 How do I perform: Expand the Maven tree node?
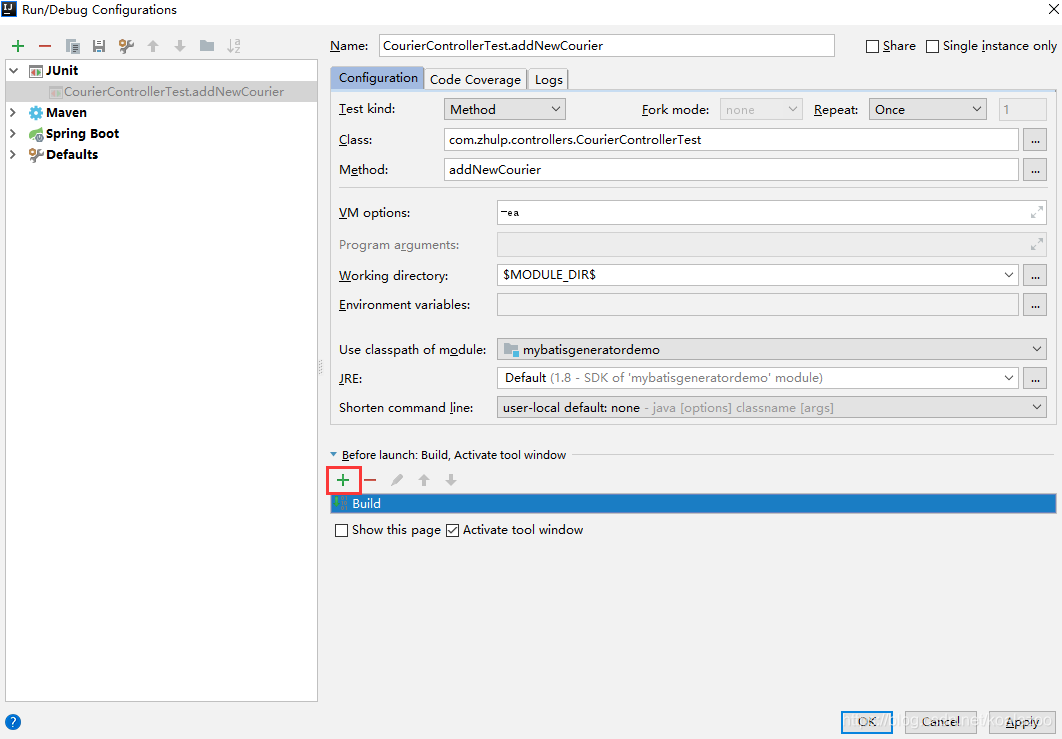13,112
